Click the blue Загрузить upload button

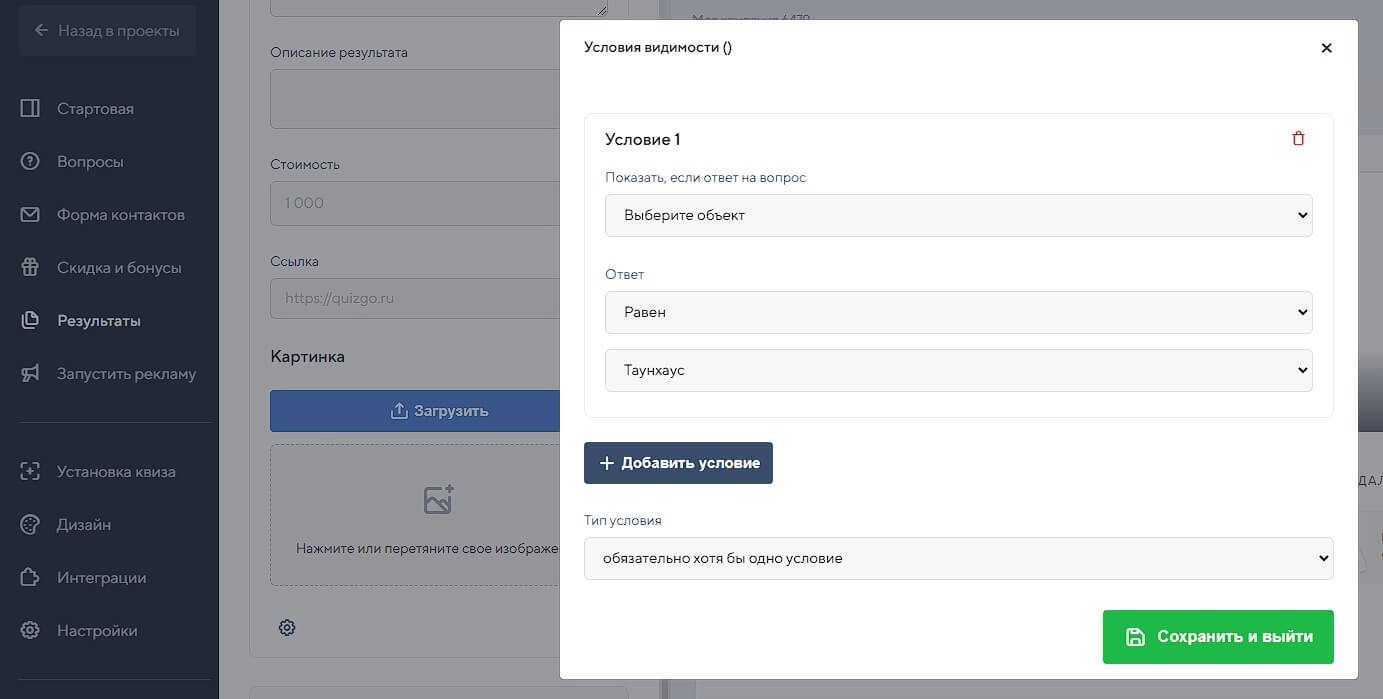click(x=415, y=411)
